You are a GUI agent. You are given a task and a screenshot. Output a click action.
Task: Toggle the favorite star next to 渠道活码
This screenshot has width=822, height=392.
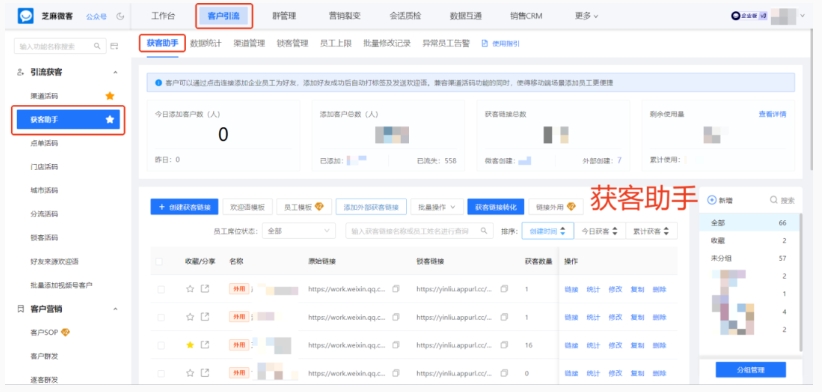point(110,96)
